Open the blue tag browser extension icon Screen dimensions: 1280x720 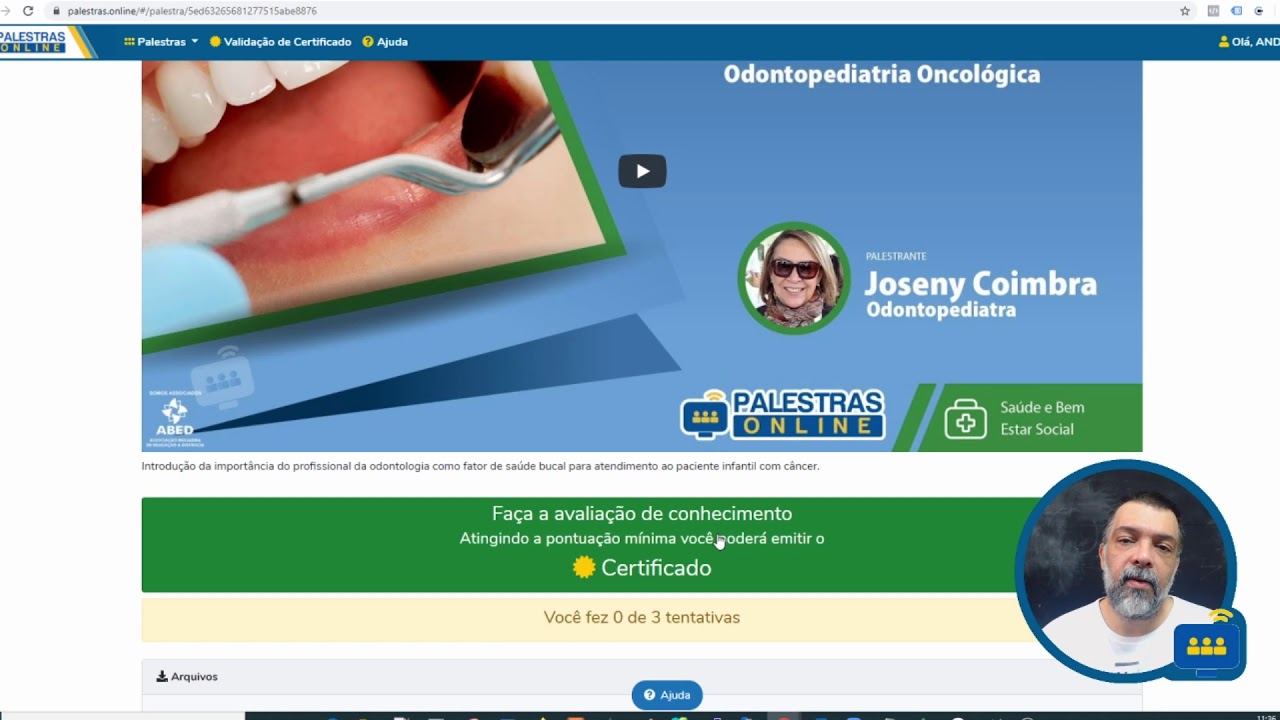(1236, 11)
